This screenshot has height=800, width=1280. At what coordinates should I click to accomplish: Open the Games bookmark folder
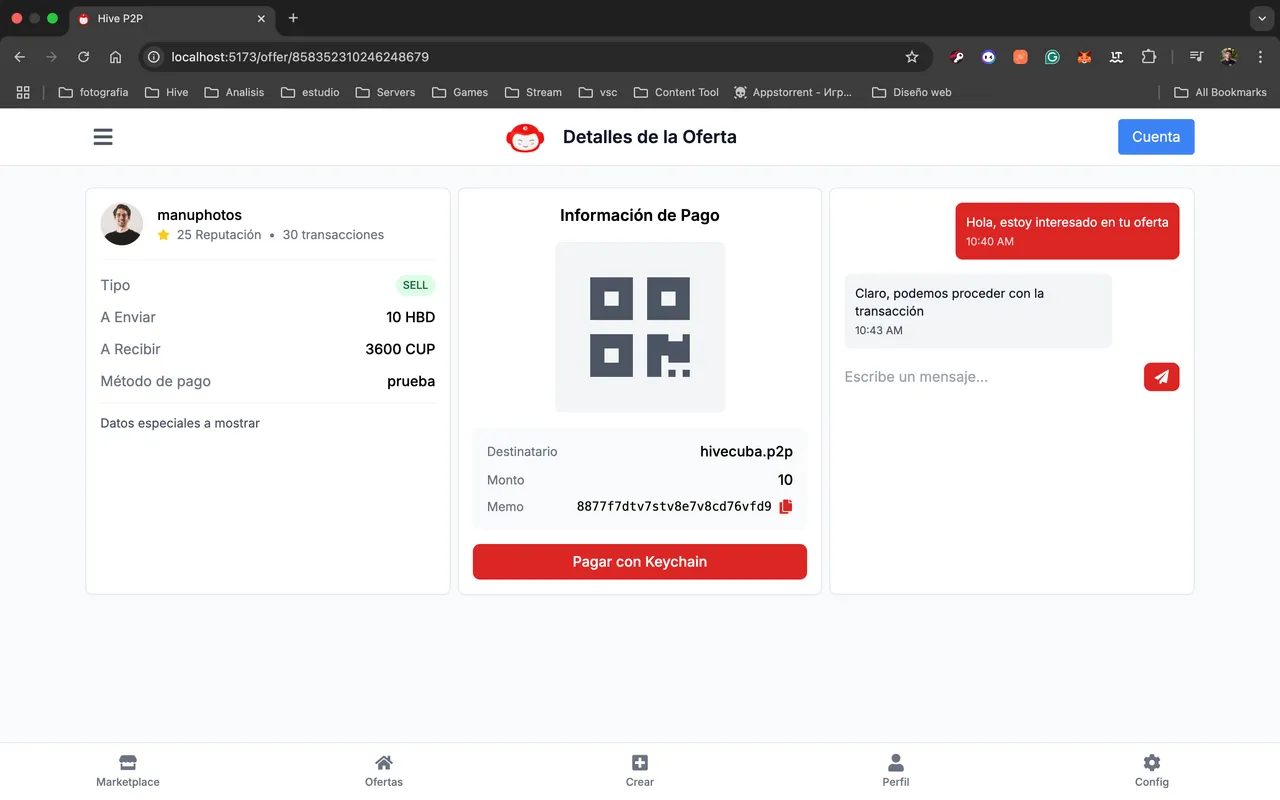pos(460,92)
